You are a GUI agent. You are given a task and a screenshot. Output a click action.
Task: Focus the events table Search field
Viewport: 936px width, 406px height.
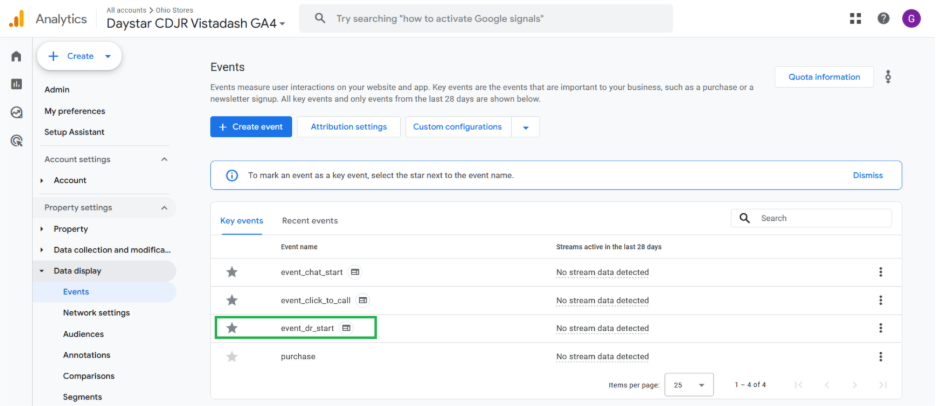coord(811,219)
